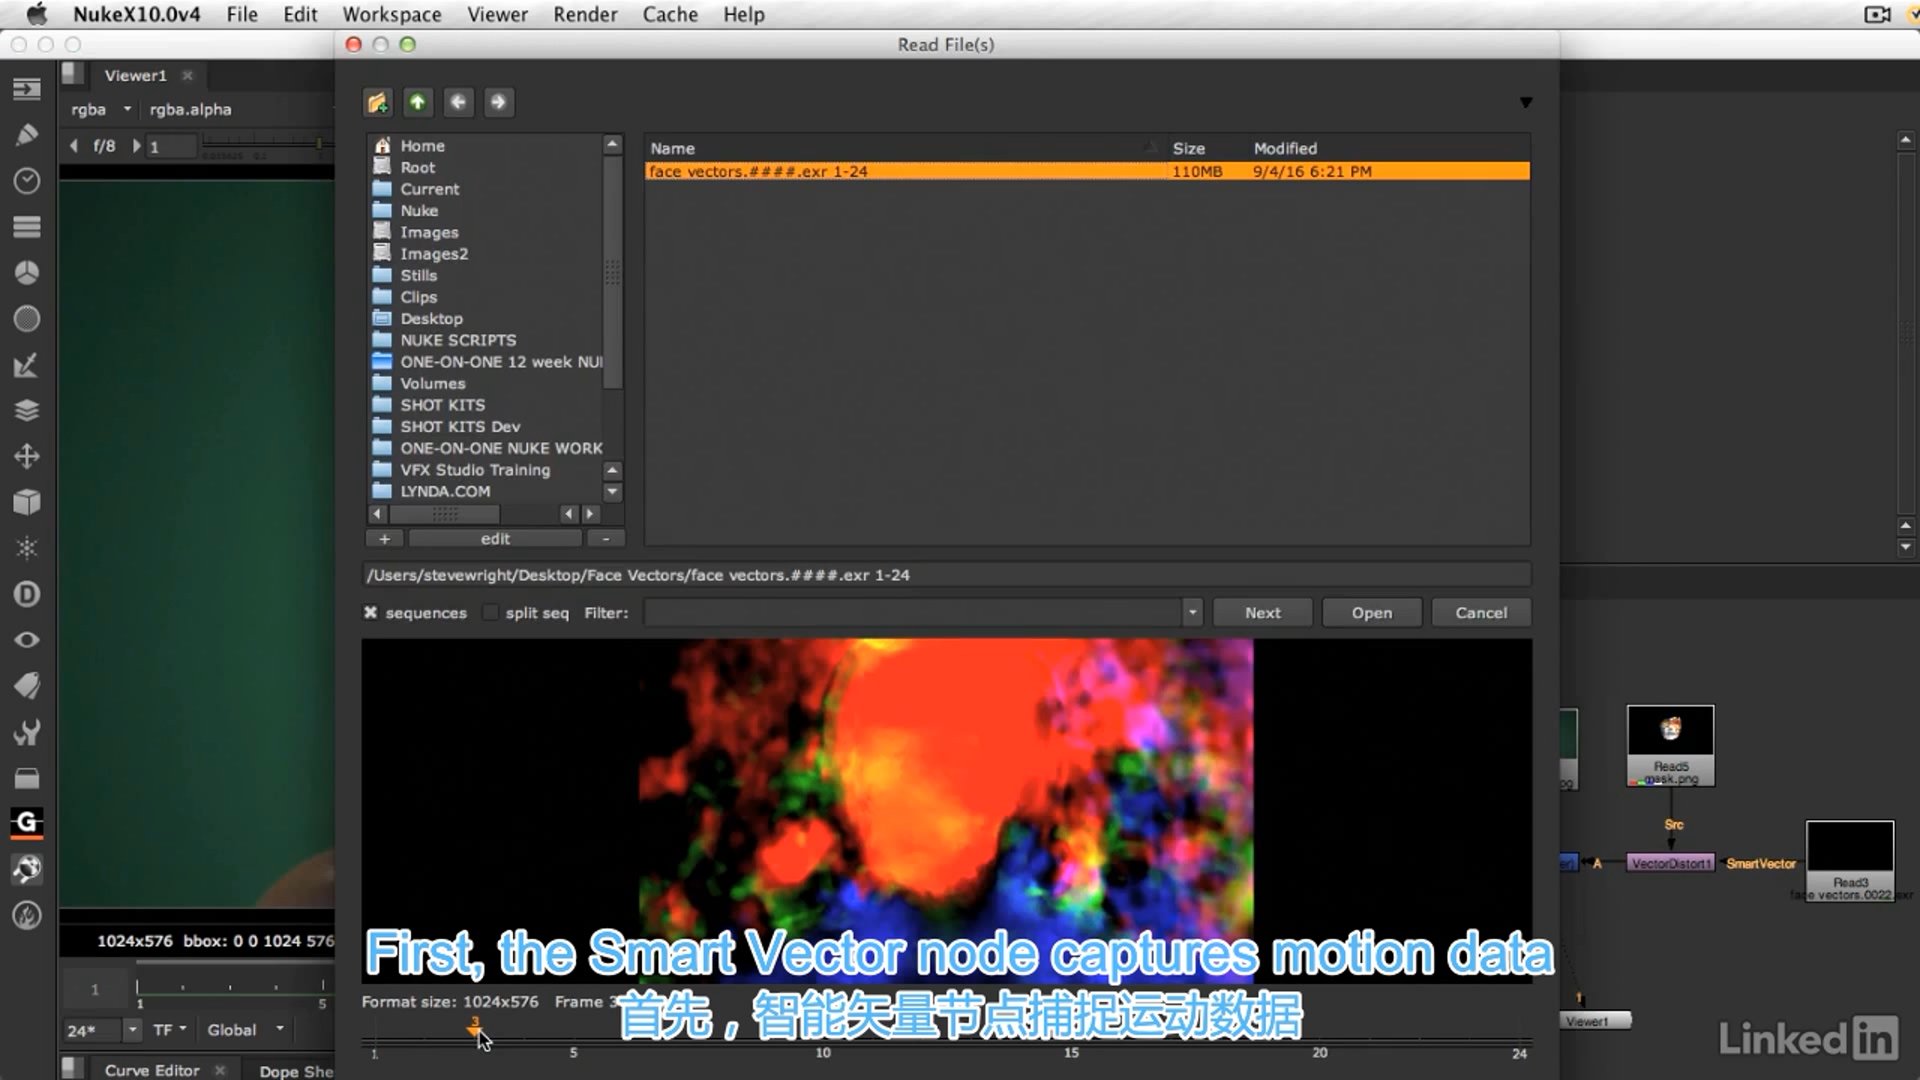Viewport: 1920px width, 1080px height.
Task: Open the FurnaceCore toolbar icon
Action: [x=27, y=869]
